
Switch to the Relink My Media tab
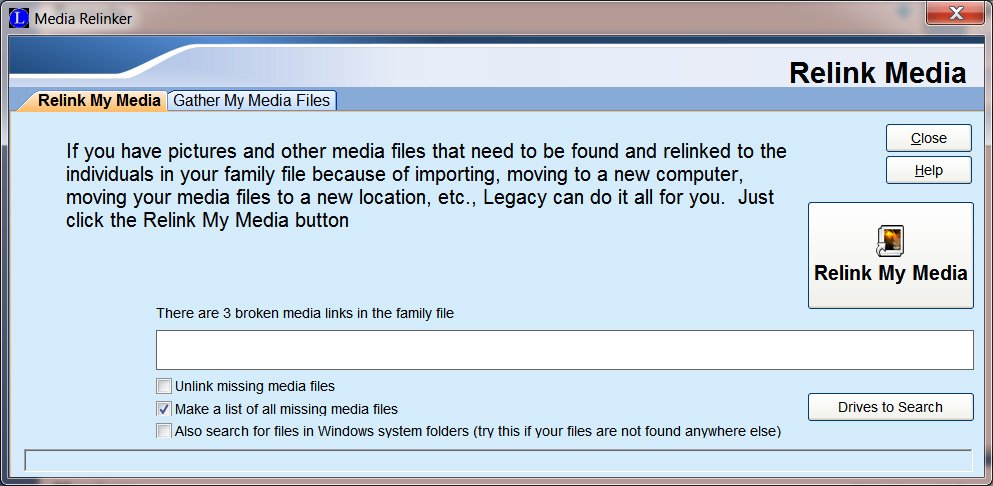97,101
